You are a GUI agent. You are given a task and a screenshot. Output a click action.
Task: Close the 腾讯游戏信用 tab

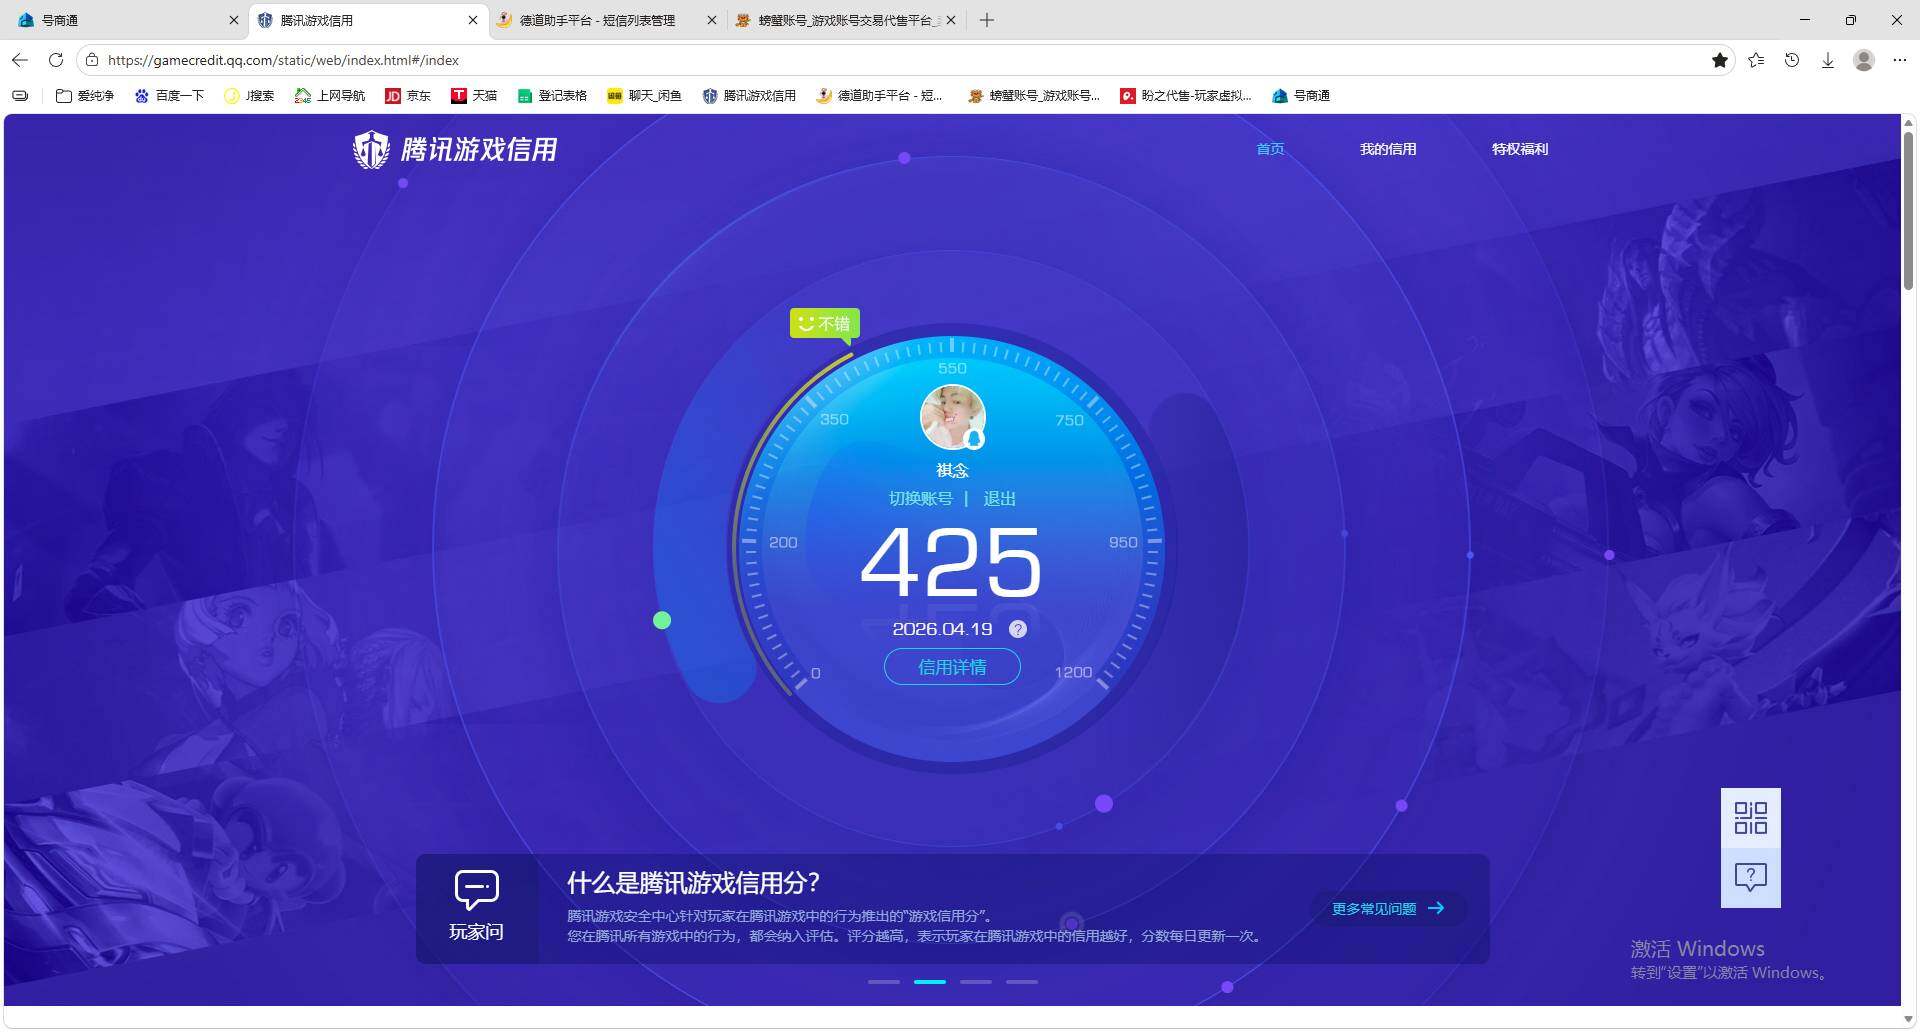coord(473,20)
